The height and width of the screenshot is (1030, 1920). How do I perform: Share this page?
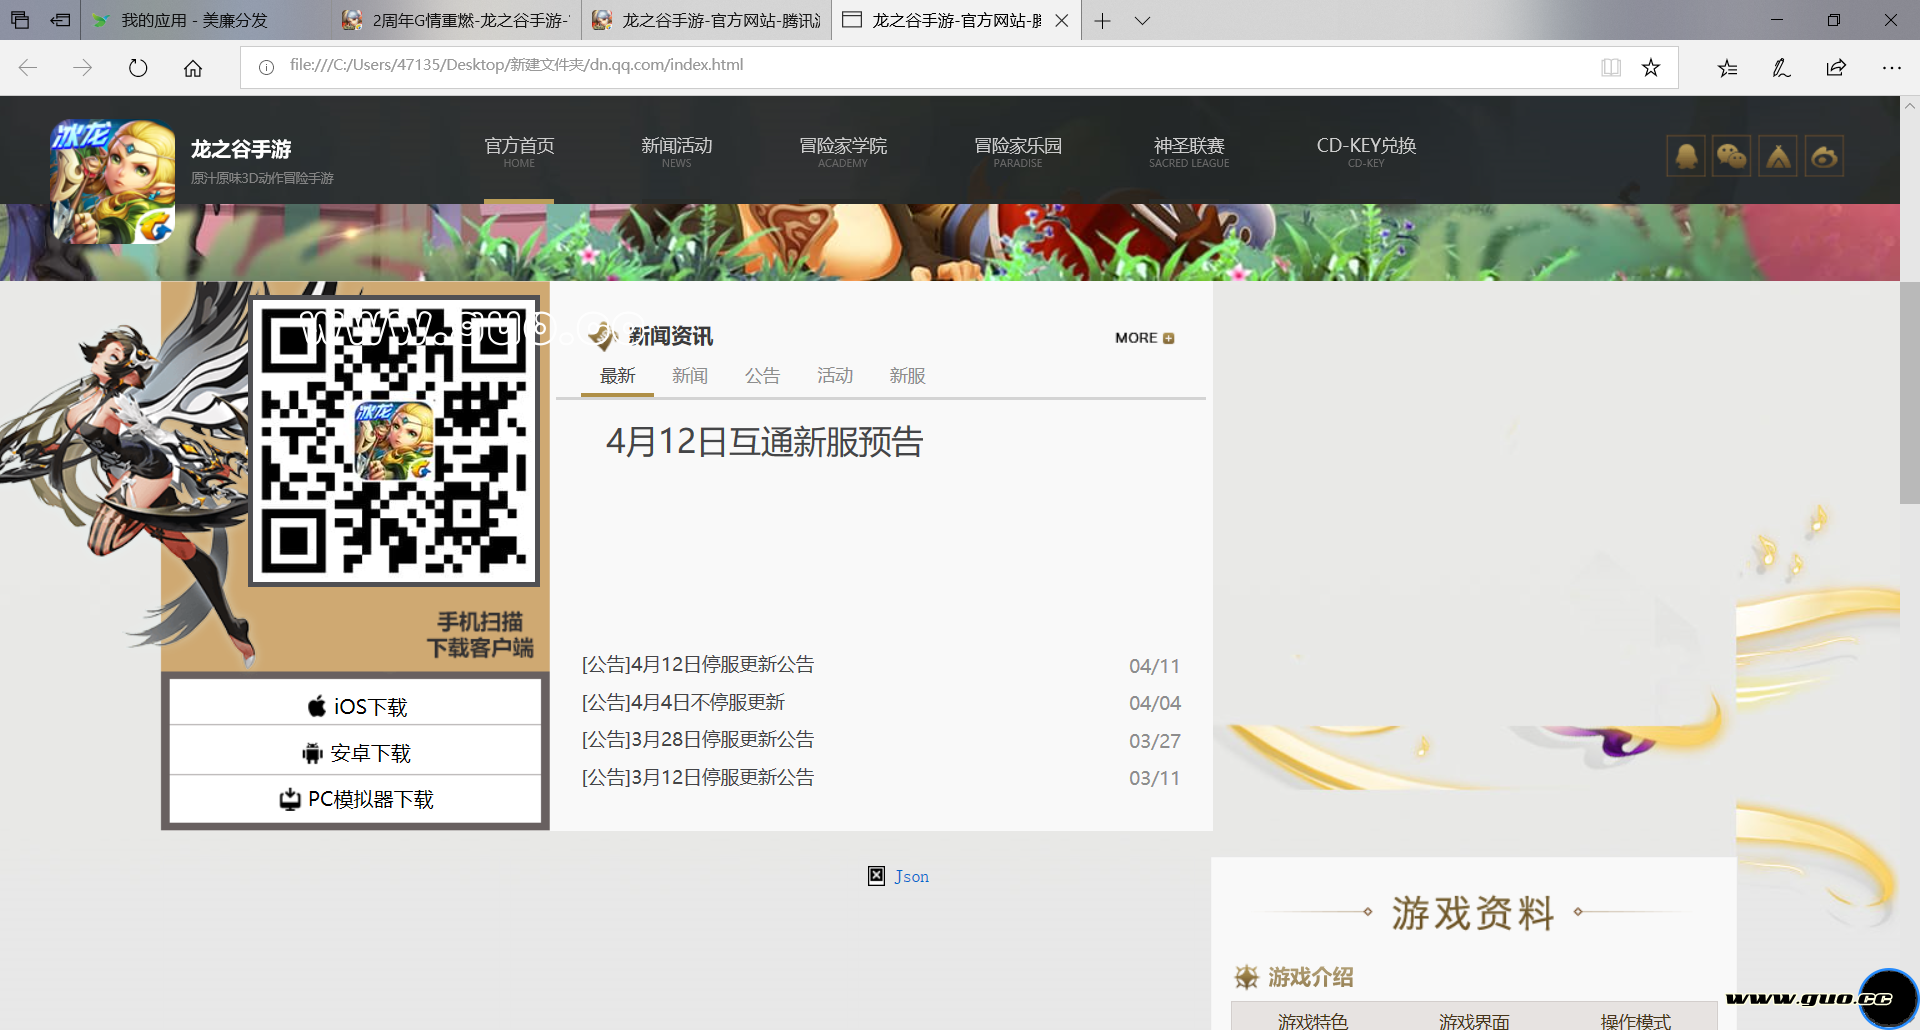(1836, 68)
